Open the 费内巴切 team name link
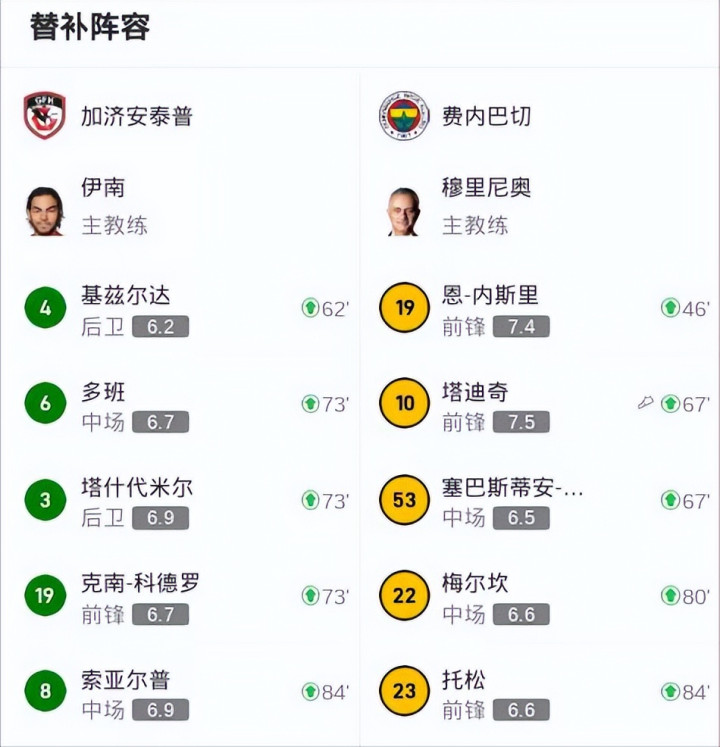The image size is (720, 747). 487,116
